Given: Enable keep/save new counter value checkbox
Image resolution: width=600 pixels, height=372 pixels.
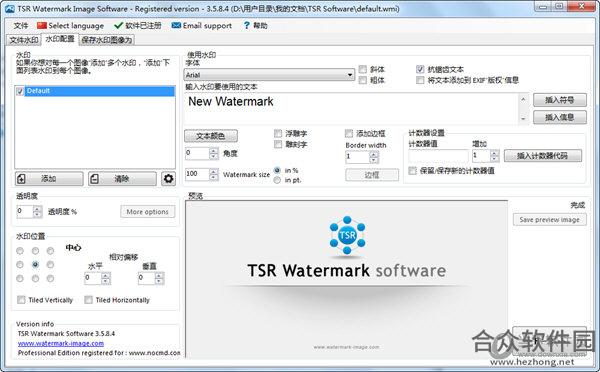Looking at the screenshot, I should click(412, 171).
